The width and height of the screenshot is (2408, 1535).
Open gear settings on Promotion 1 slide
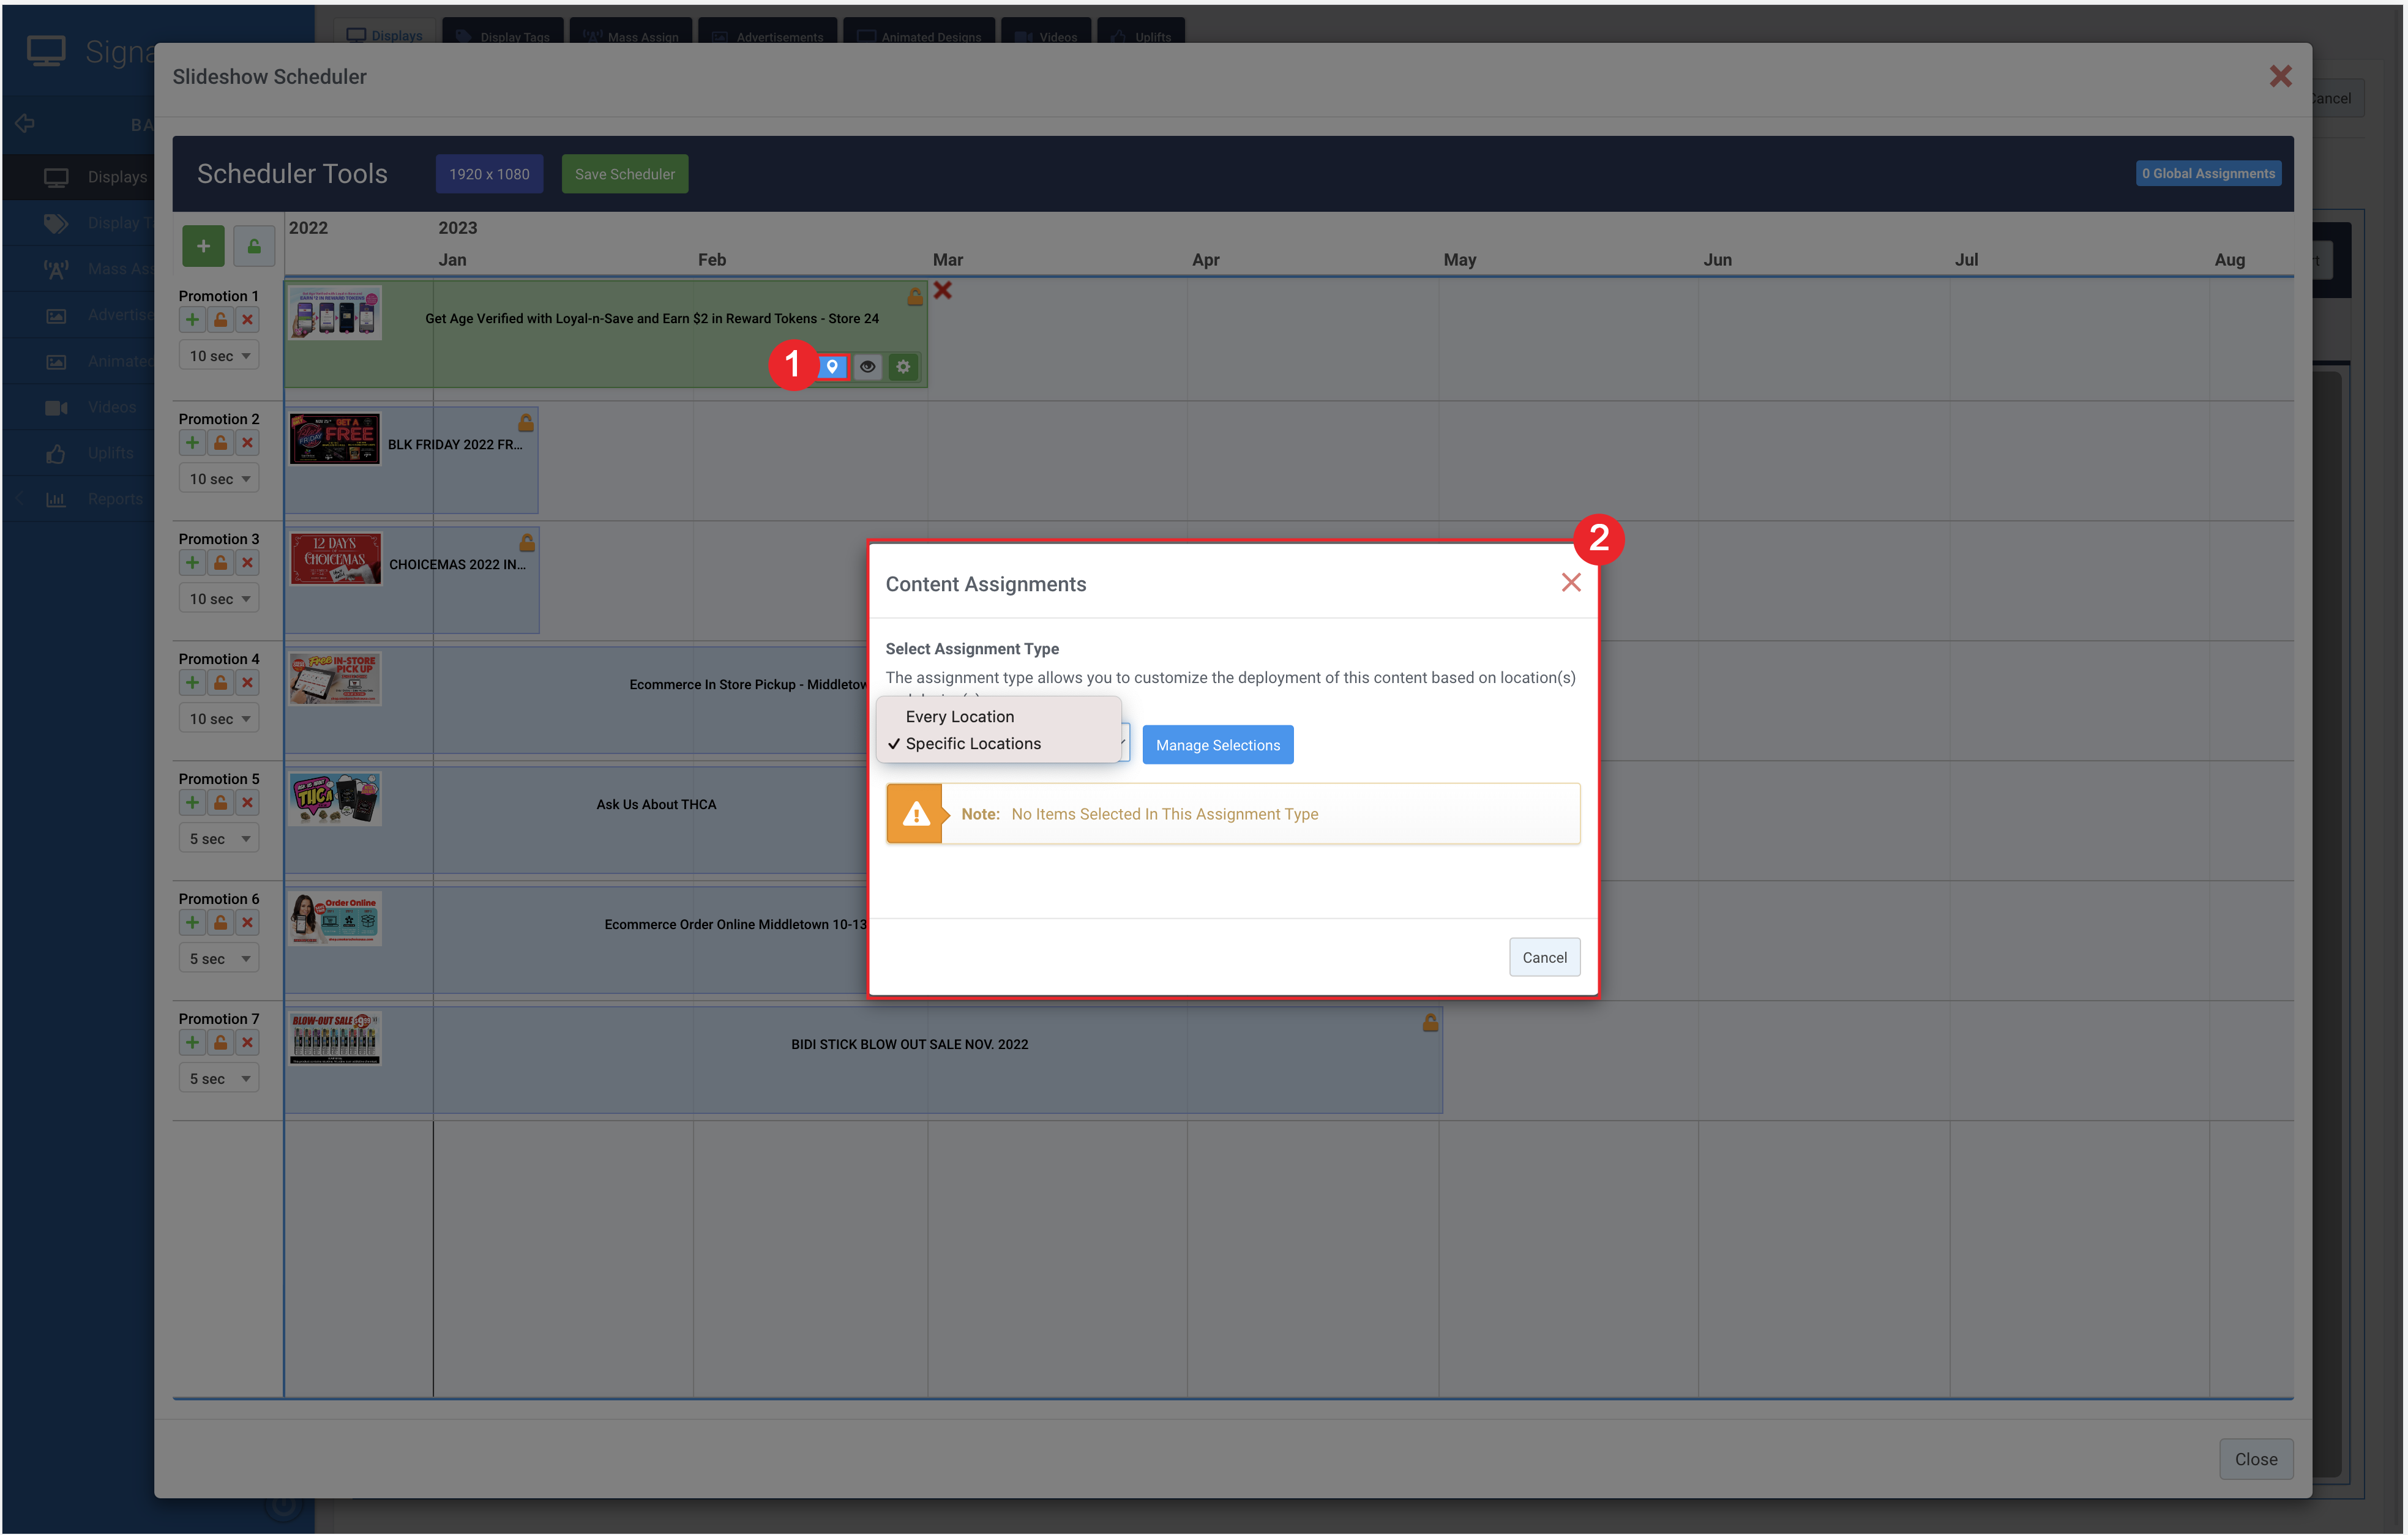click(903, 367)
